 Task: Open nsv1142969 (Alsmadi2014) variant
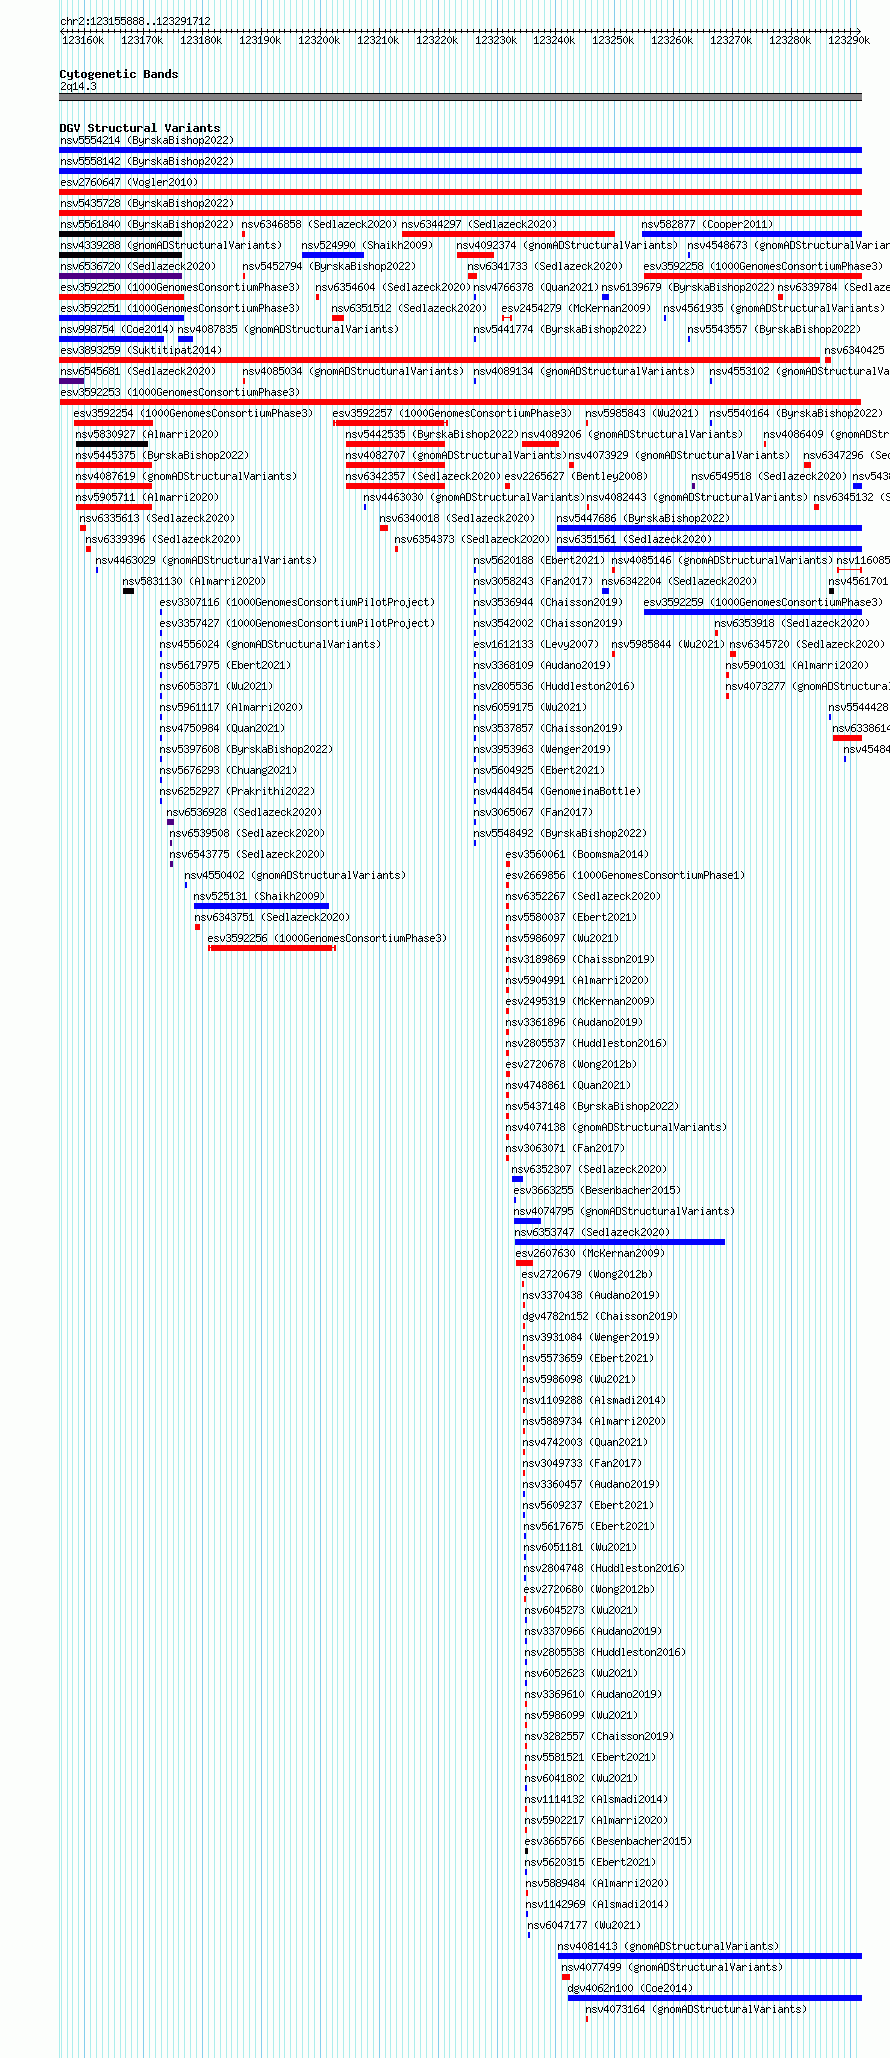click(x=597, y=1905)
